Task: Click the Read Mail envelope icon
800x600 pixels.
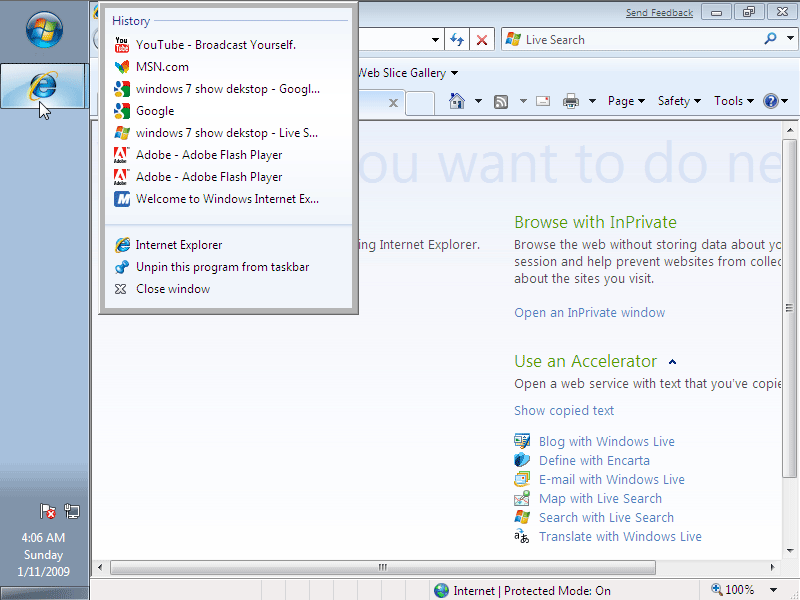Action: coord(543,101)
